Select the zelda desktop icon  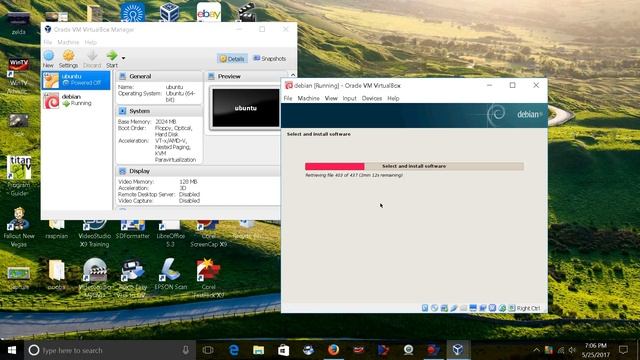[18, 24]
